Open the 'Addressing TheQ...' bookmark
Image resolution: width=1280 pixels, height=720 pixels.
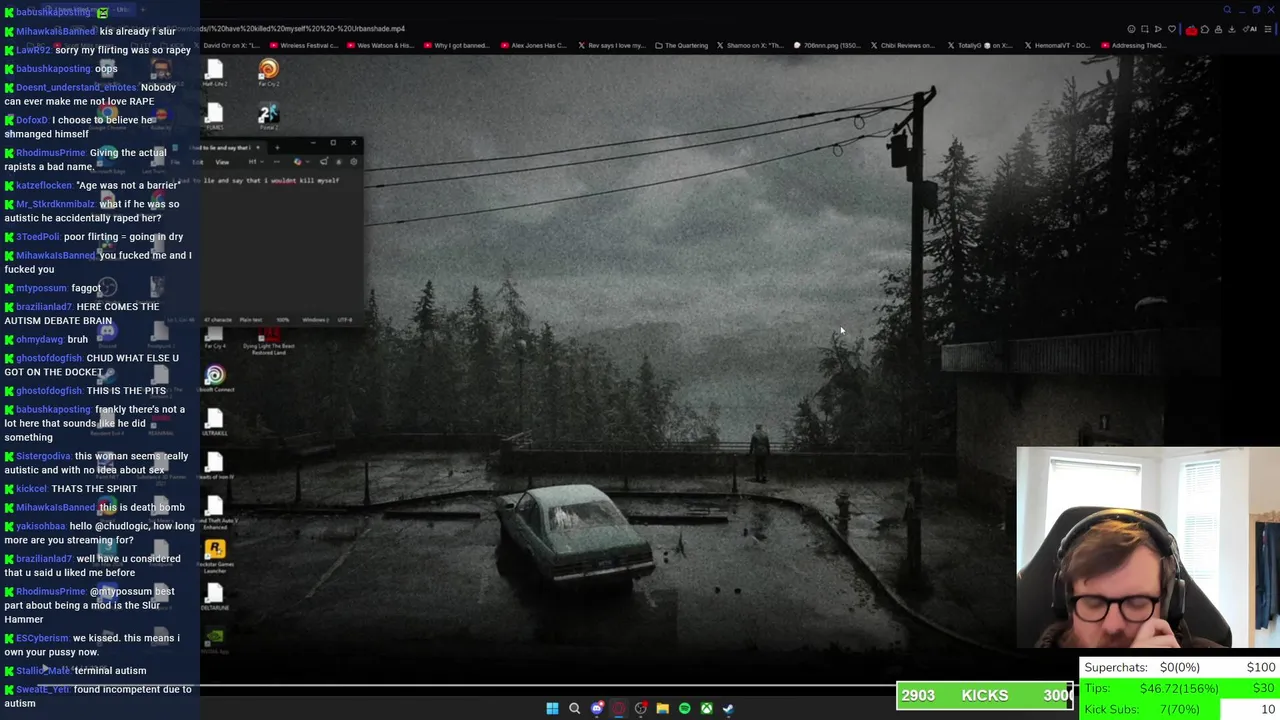[x=1133, y=45]
